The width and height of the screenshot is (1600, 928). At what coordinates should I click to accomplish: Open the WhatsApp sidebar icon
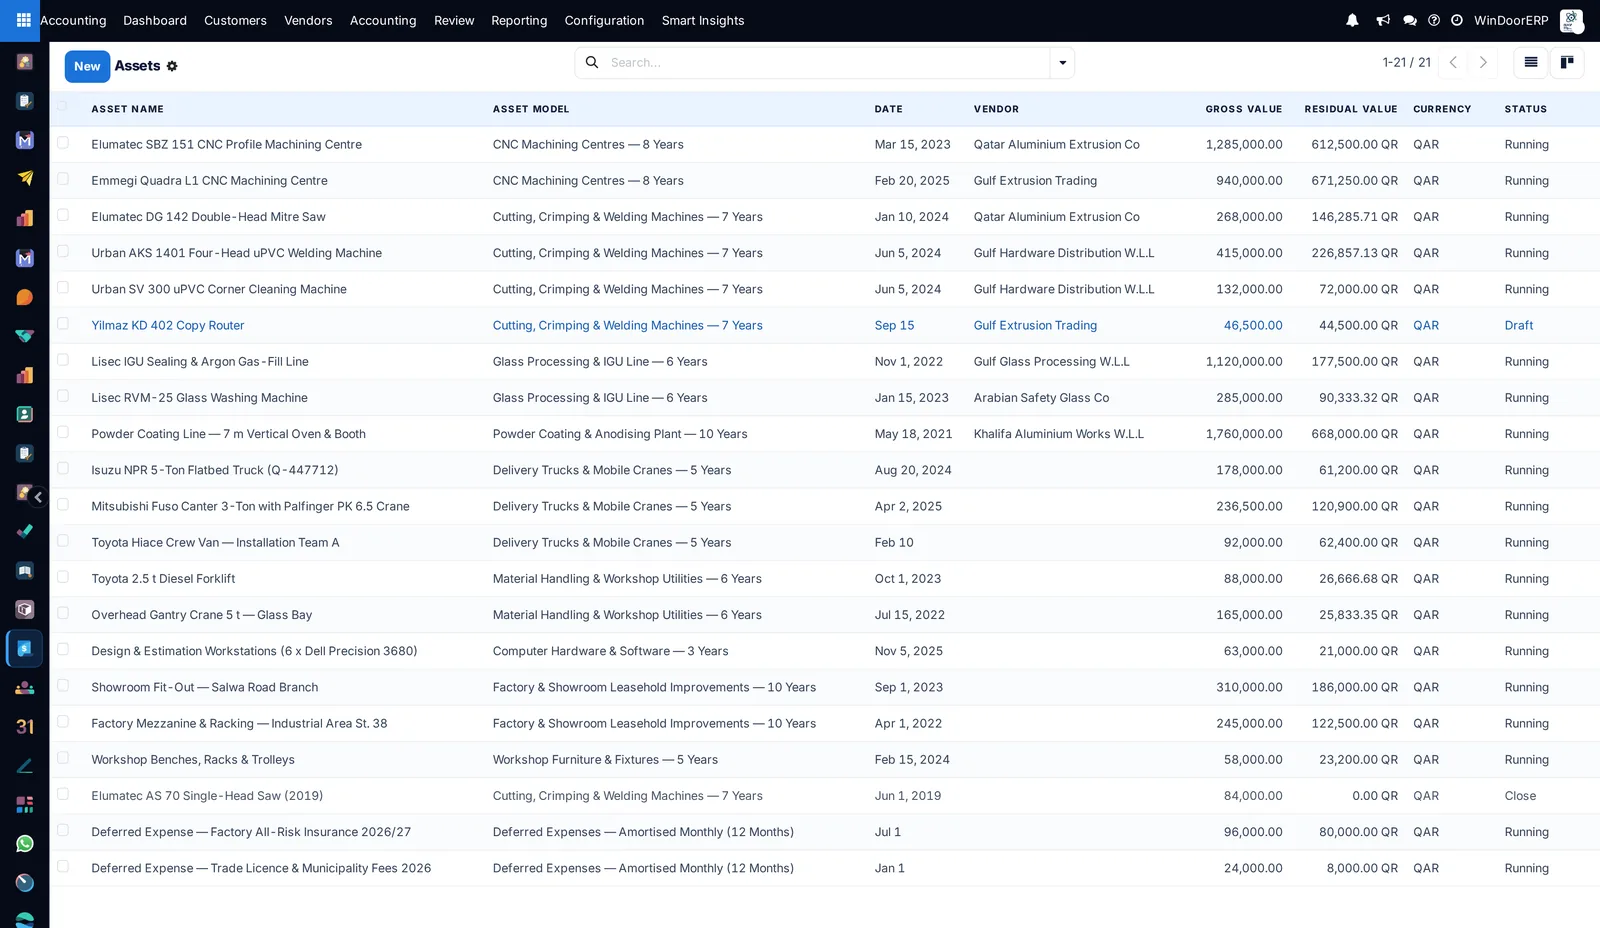tap(25, 844)
